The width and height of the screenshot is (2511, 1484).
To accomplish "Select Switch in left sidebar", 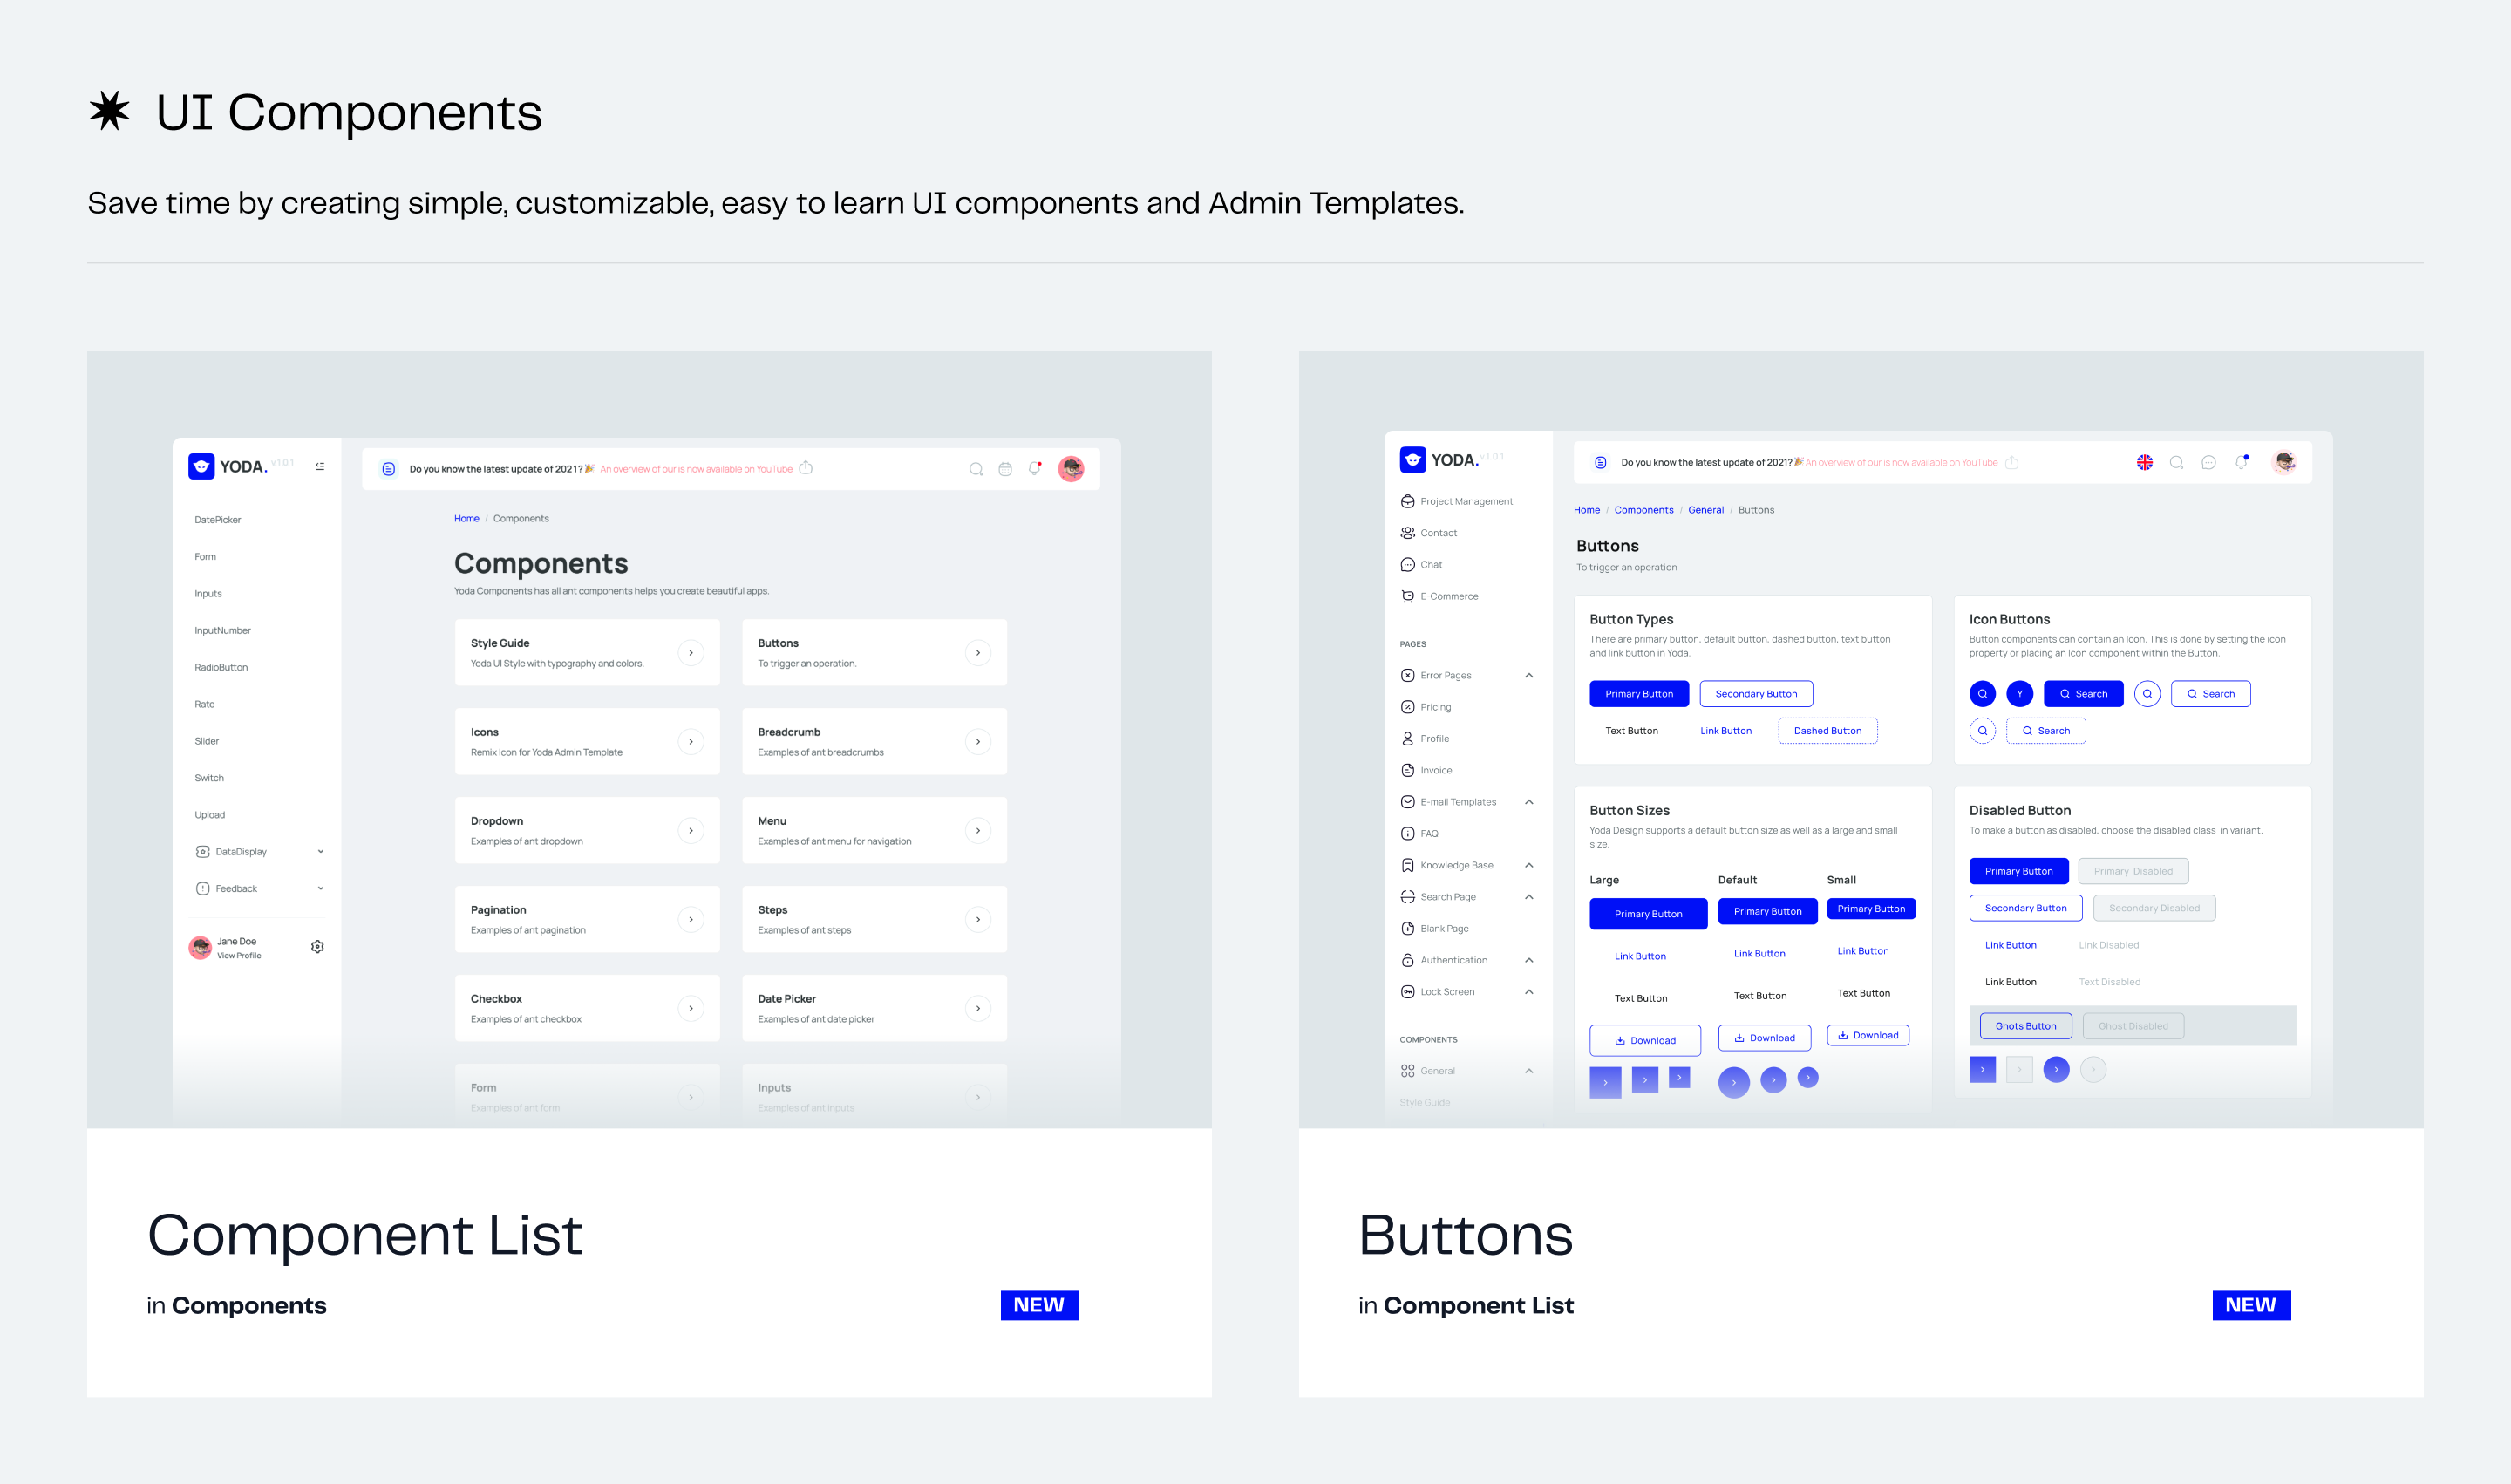I will (209, 779).
